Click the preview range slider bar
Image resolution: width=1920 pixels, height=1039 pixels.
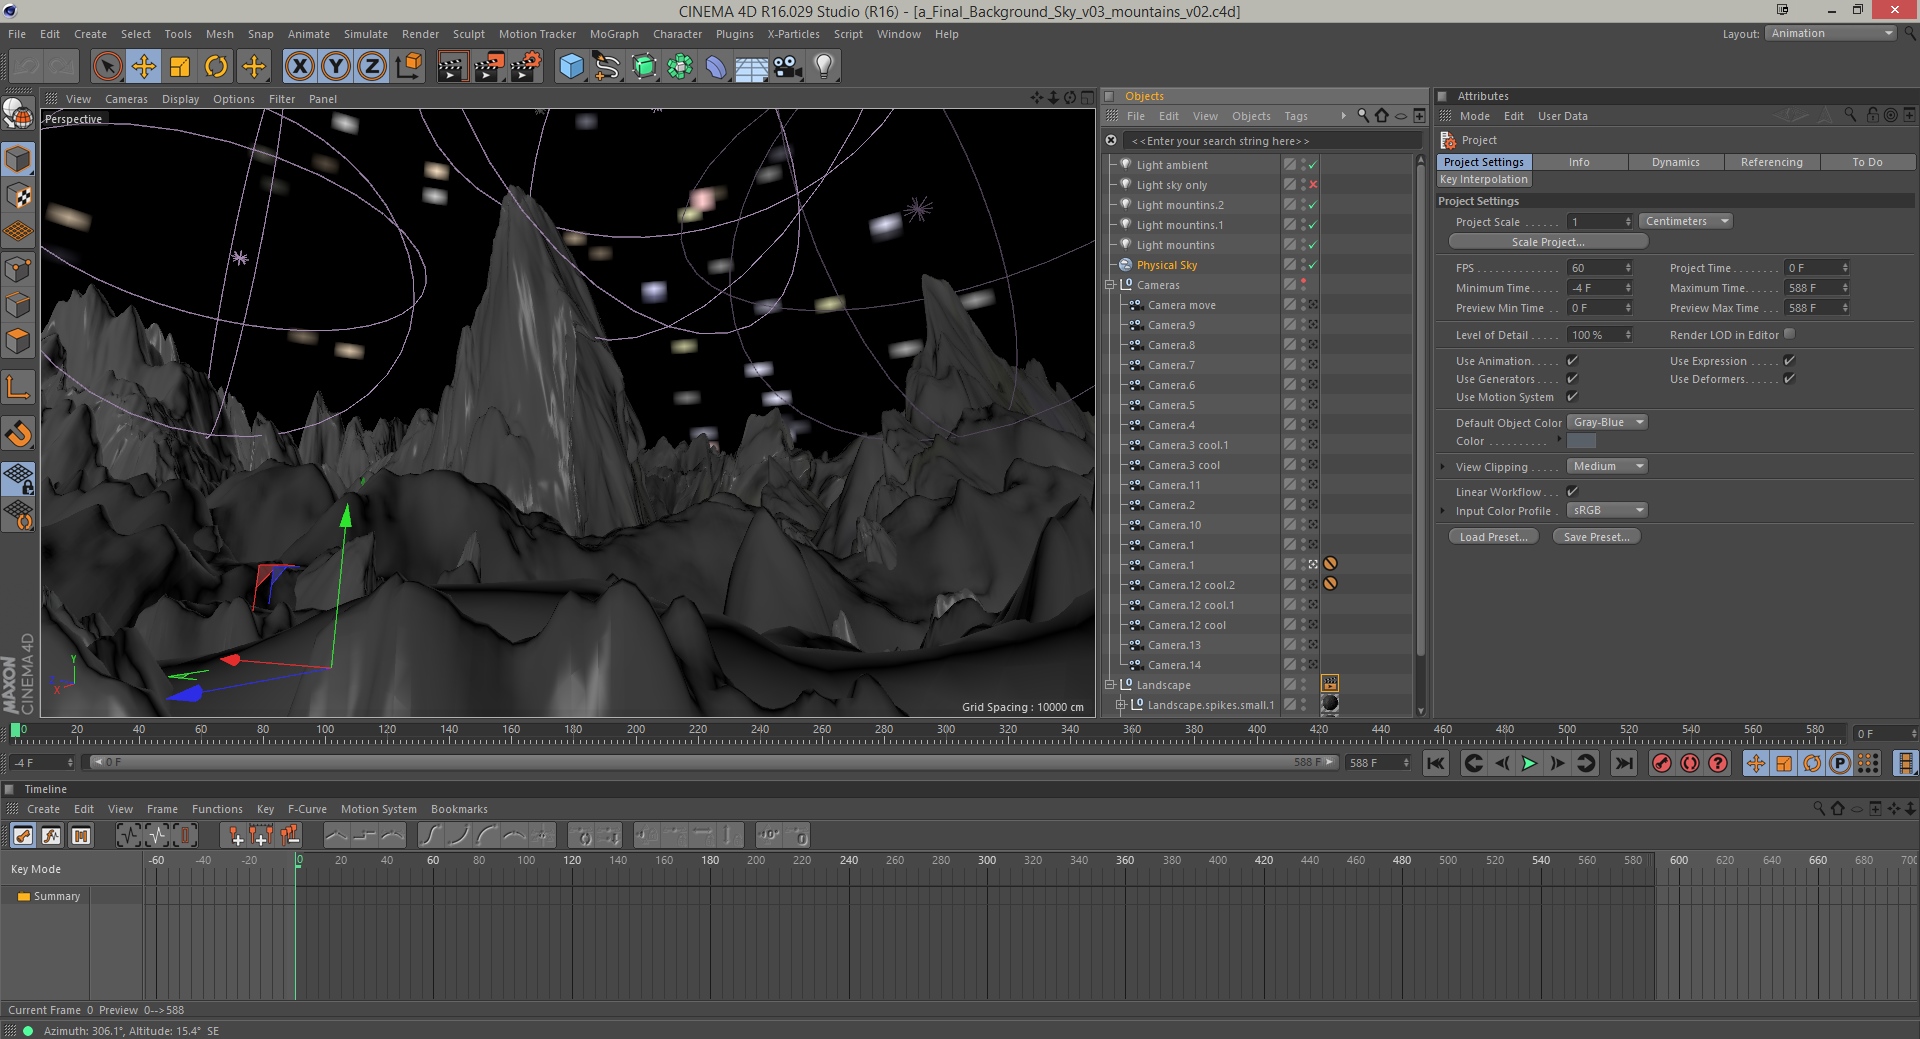tap(715, 763)
